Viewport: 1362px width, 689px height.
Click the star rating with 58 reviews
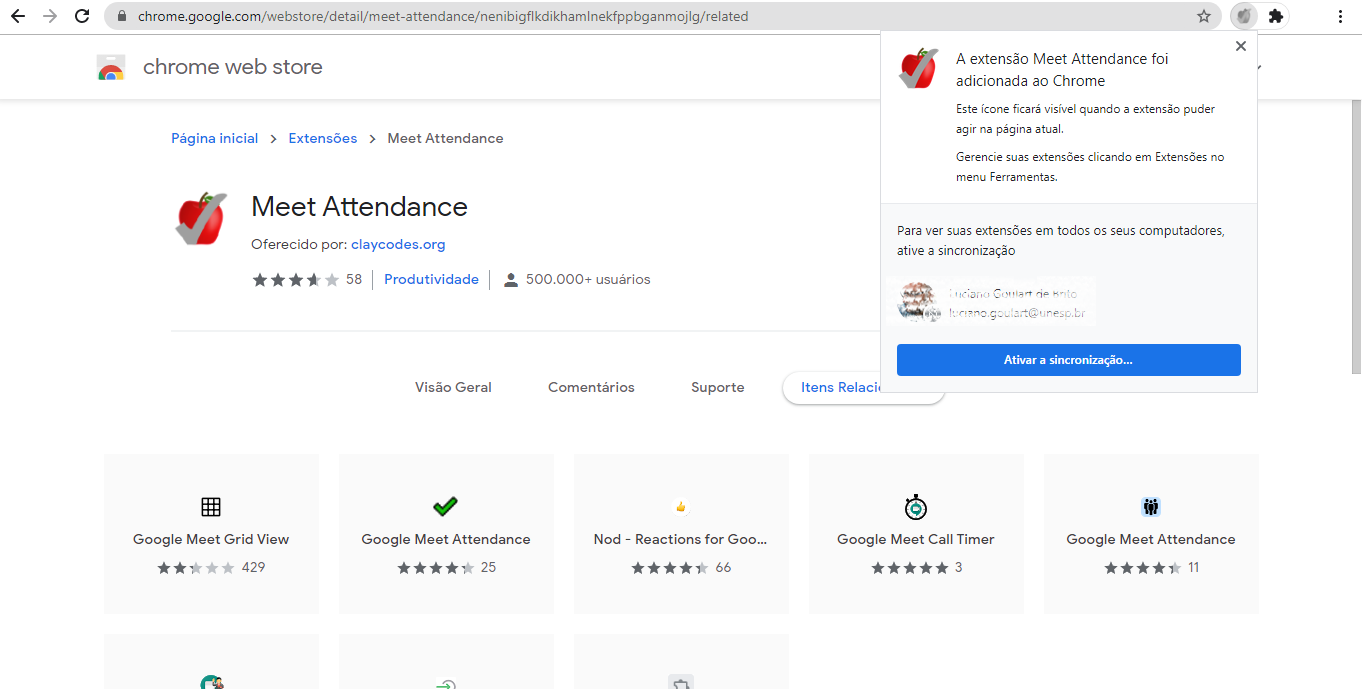(295, 280)
